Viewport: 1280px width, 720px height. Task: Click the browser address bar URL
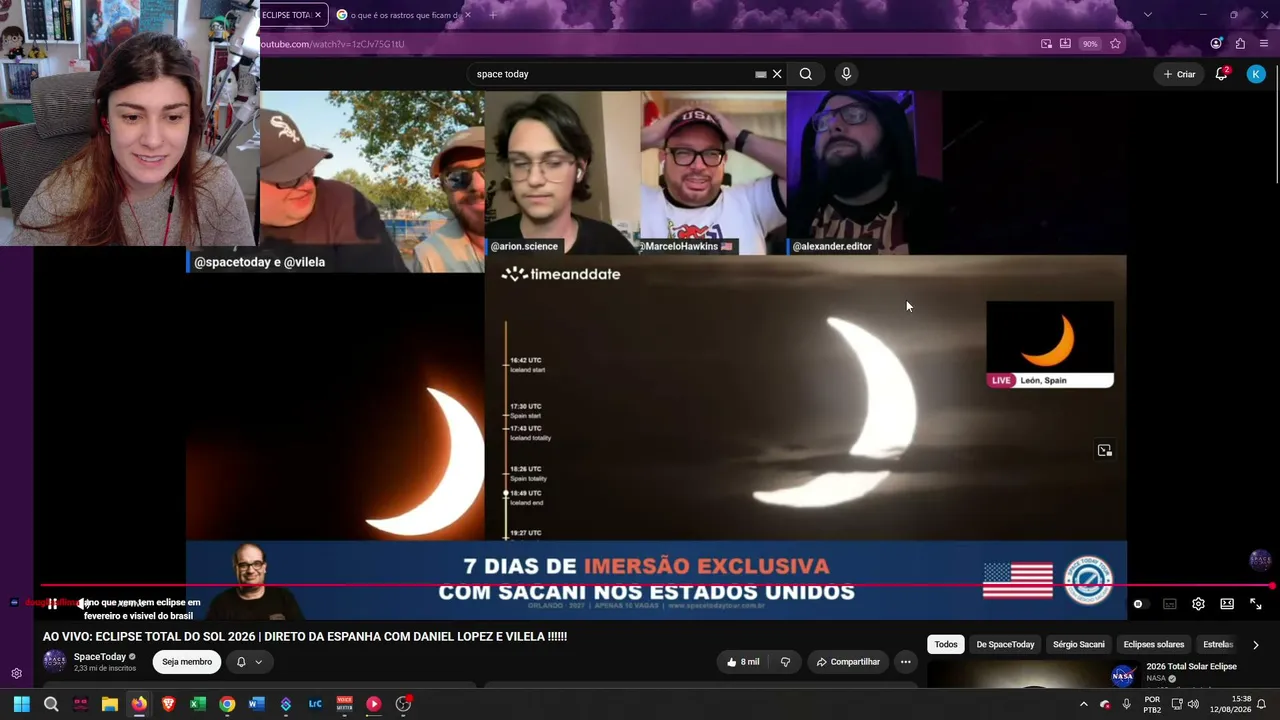click(x=332, y=44)
